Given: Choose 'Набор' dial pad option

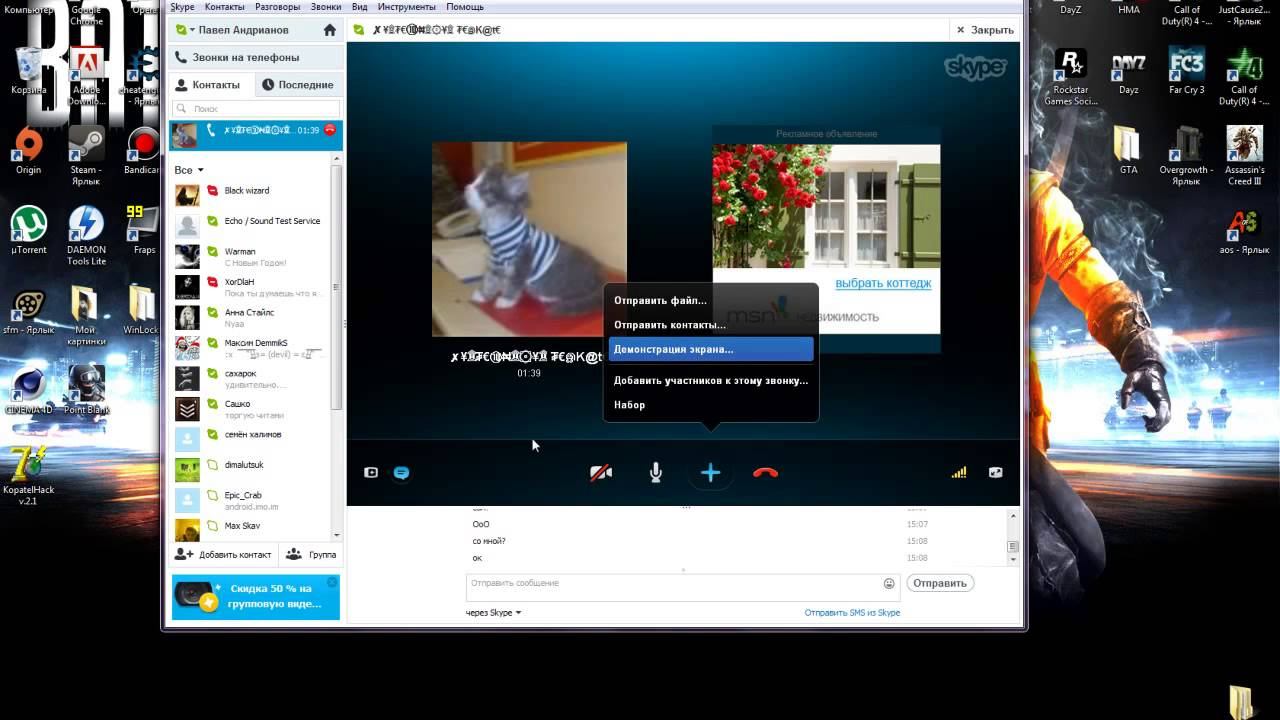Looking at the screenshot, I should (711, 405).
